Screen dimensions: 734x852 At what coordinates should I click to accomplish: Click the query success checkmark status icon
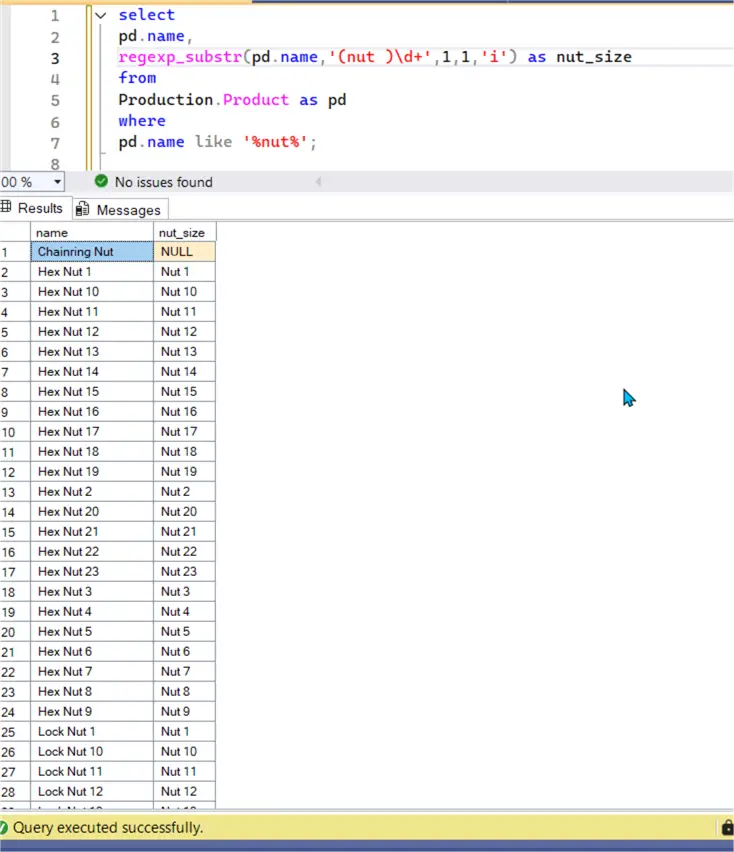(5, 828)
